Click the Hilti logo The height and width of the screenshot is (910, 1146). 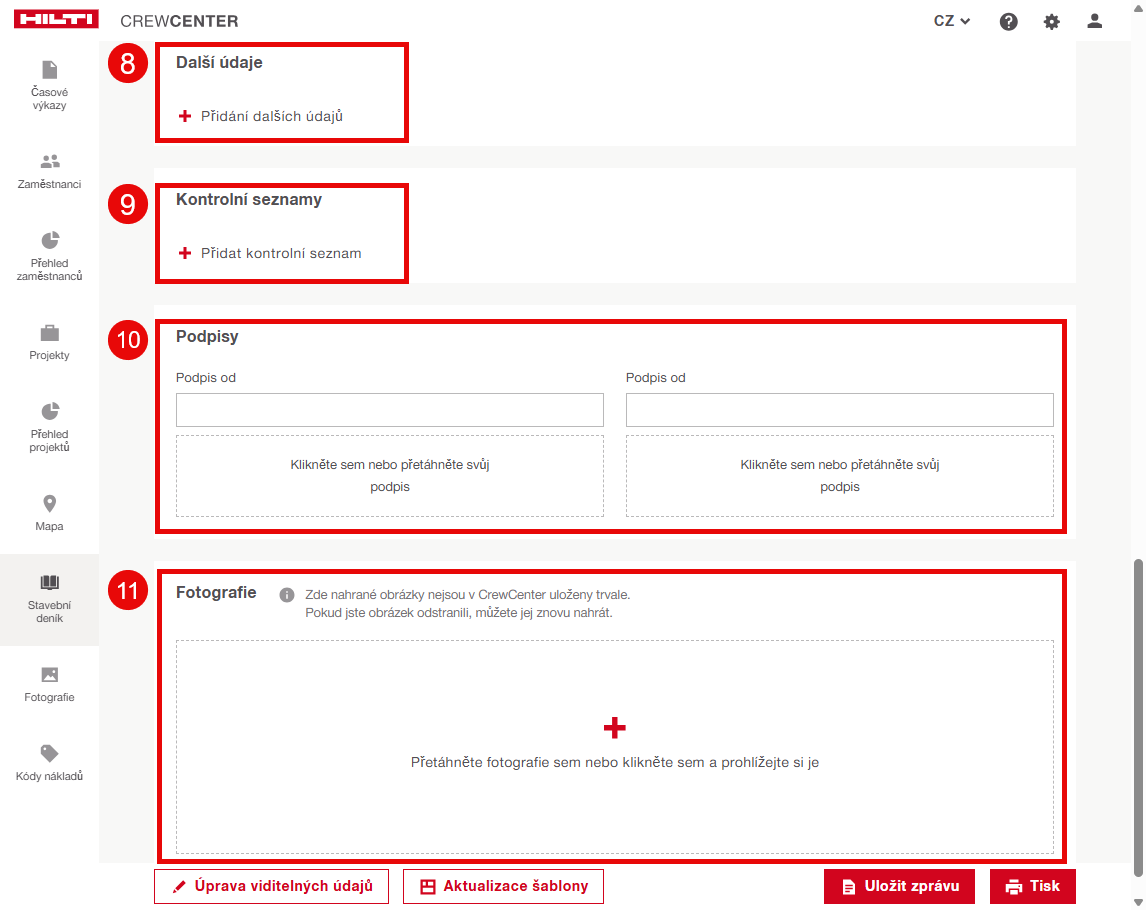click(56, 21)
